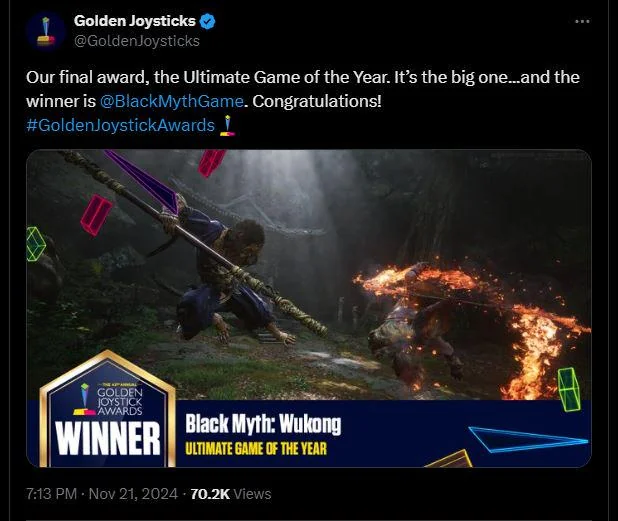This screenshot has height=521, width=618.
Task: Open the @GoldenJoysticks handle link
Action: (x=137, y=41)
